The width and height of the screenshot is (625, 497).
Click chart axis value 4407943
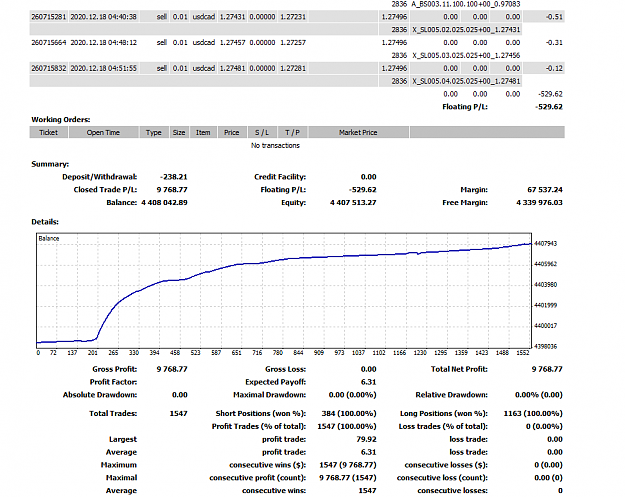[x=545, y=244]
